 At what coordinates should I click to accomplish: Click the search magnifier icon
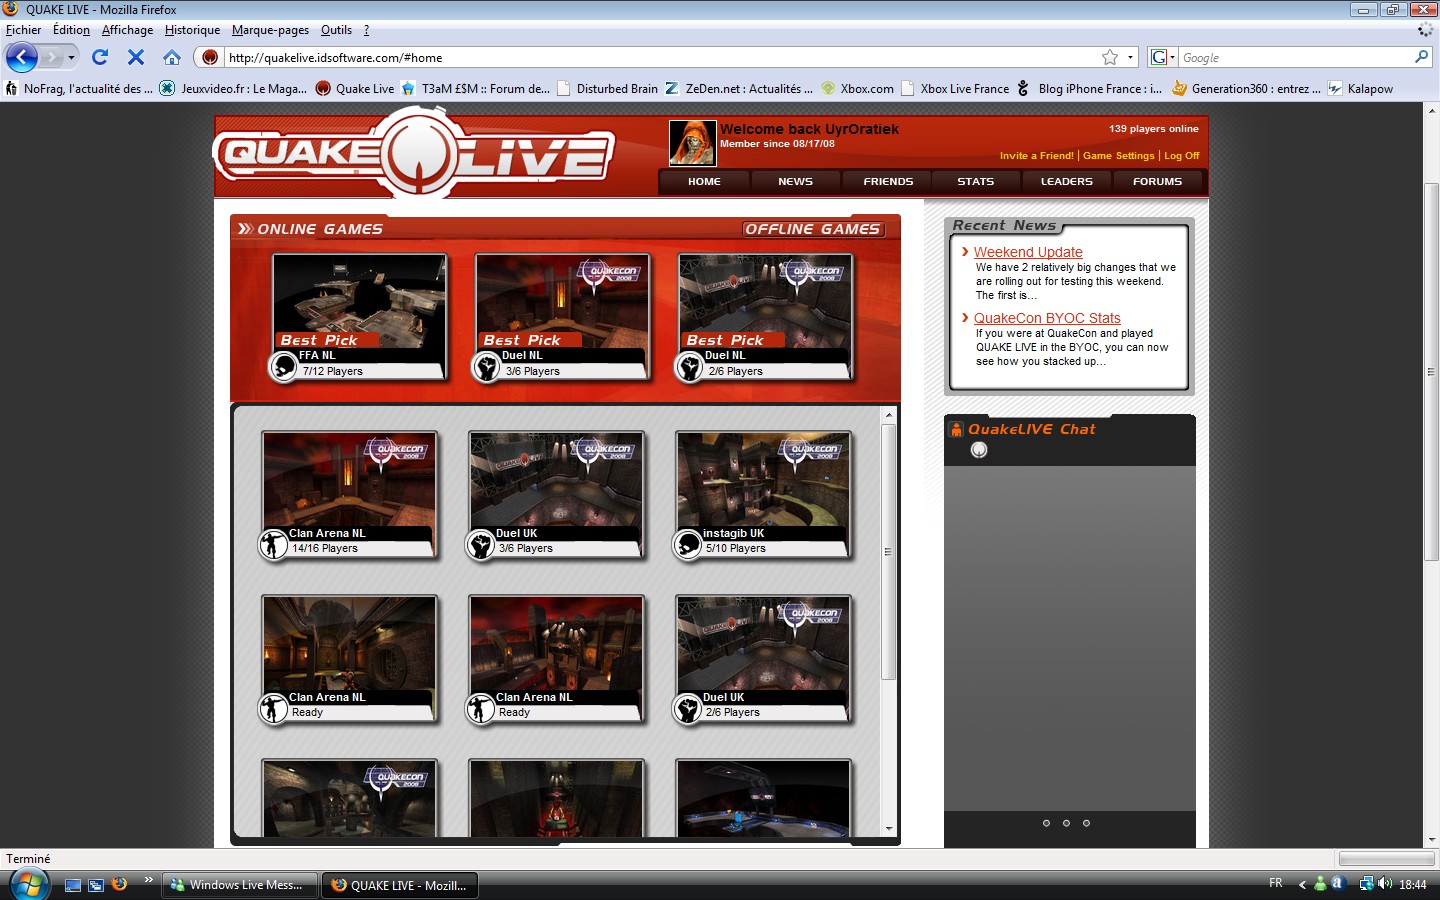coord(1421,57)
